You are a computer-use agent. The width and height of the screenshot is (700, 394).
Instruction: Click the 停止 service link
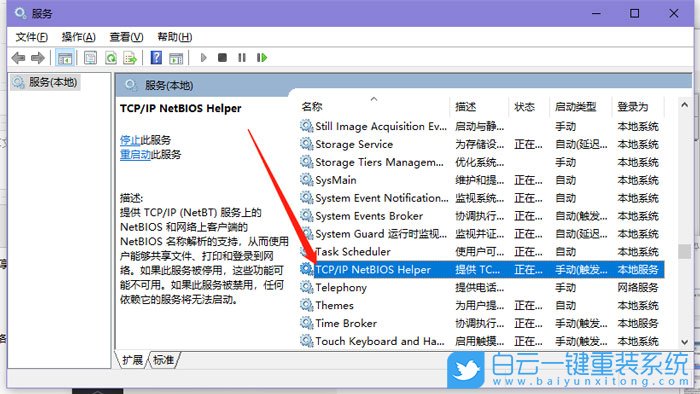pos(130,140)
